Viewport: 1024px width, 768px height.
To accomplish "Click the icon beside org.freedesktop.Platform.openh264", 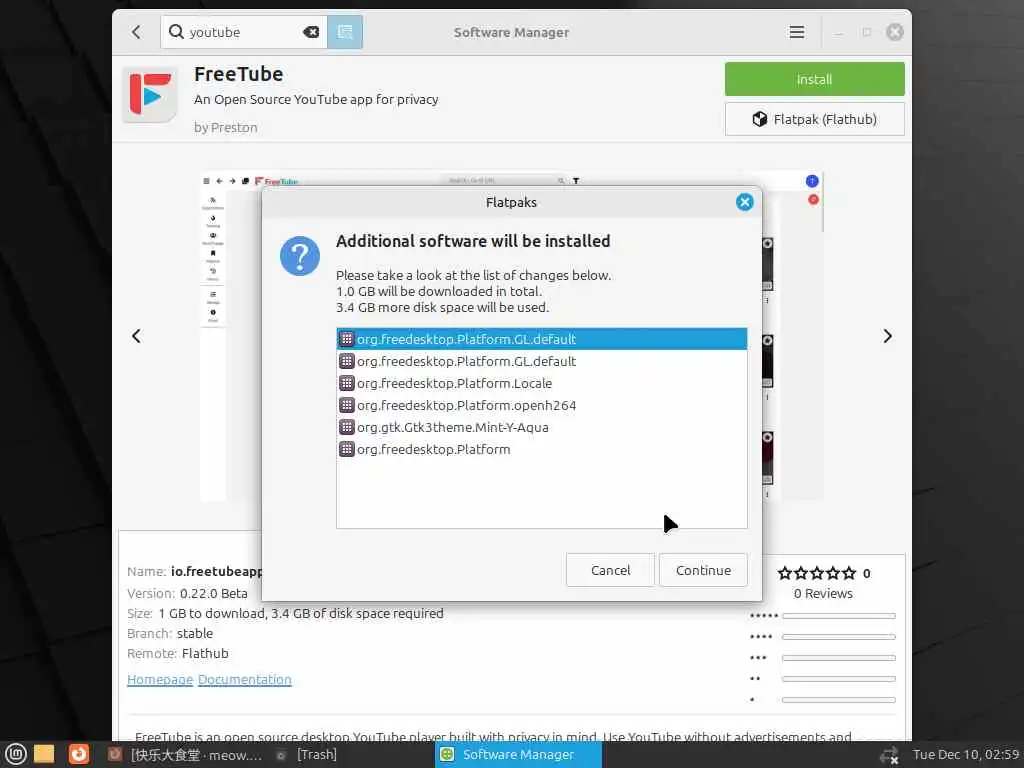I will click(x=347, y=406).
